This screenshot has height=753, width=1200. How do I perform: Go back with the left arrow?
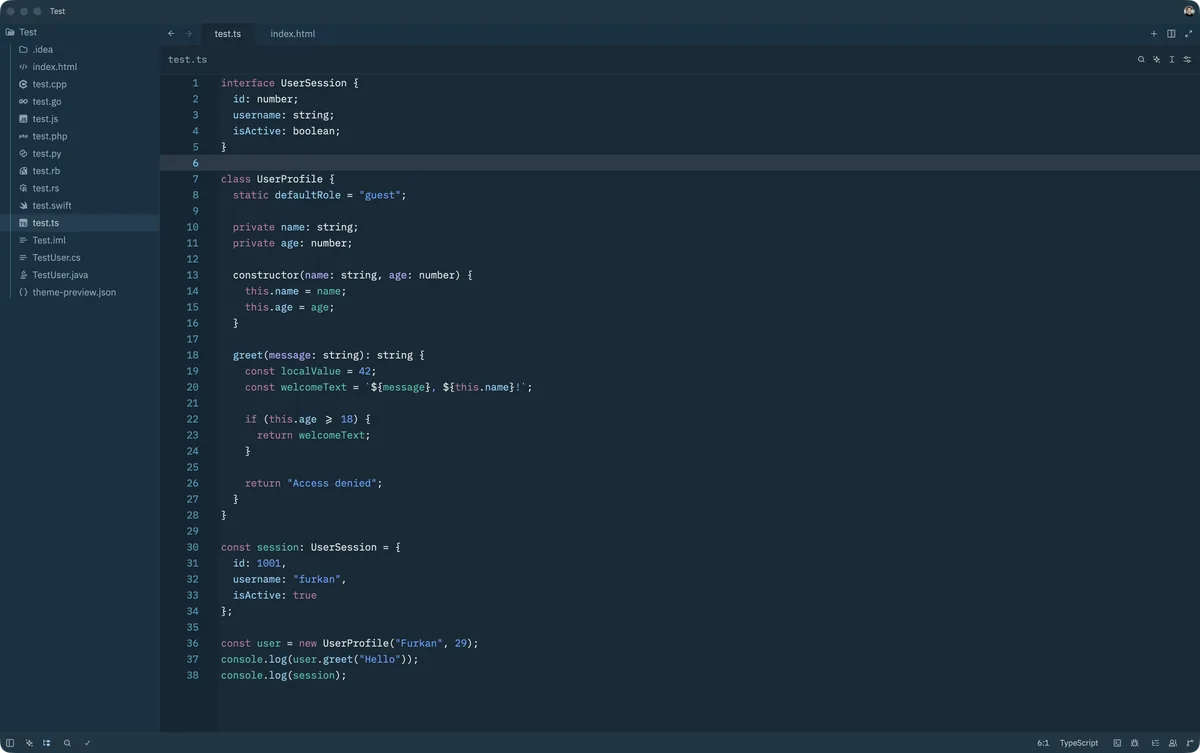tap(171, 34)
